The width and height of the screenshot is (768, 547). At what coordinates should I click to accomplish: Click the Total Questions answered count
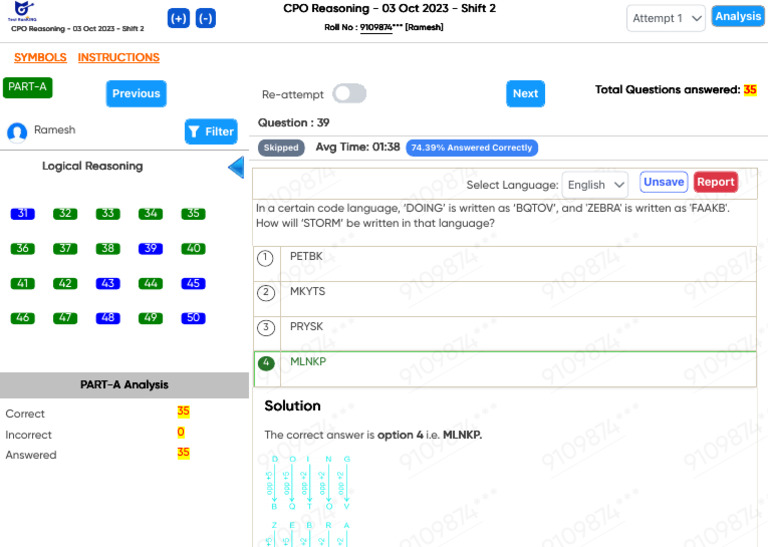(x=750, y=90)
